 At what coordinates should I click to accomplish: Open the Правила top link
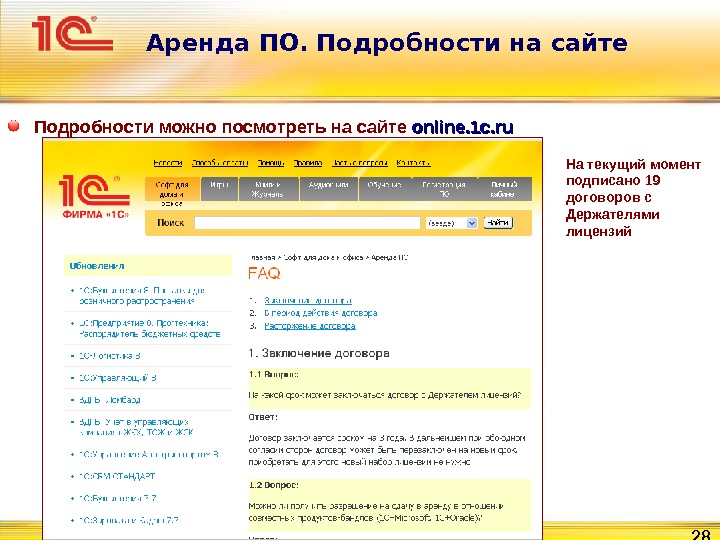(308, 163)
